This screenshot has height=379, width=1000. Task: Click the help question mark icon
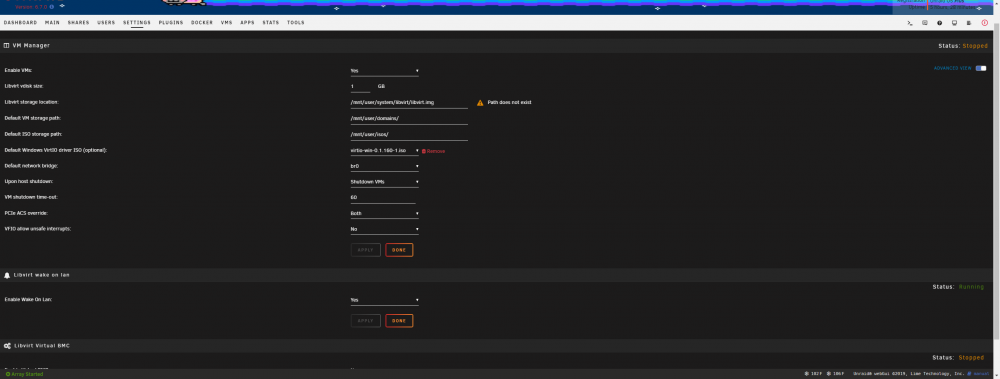(x=939, y=23)
